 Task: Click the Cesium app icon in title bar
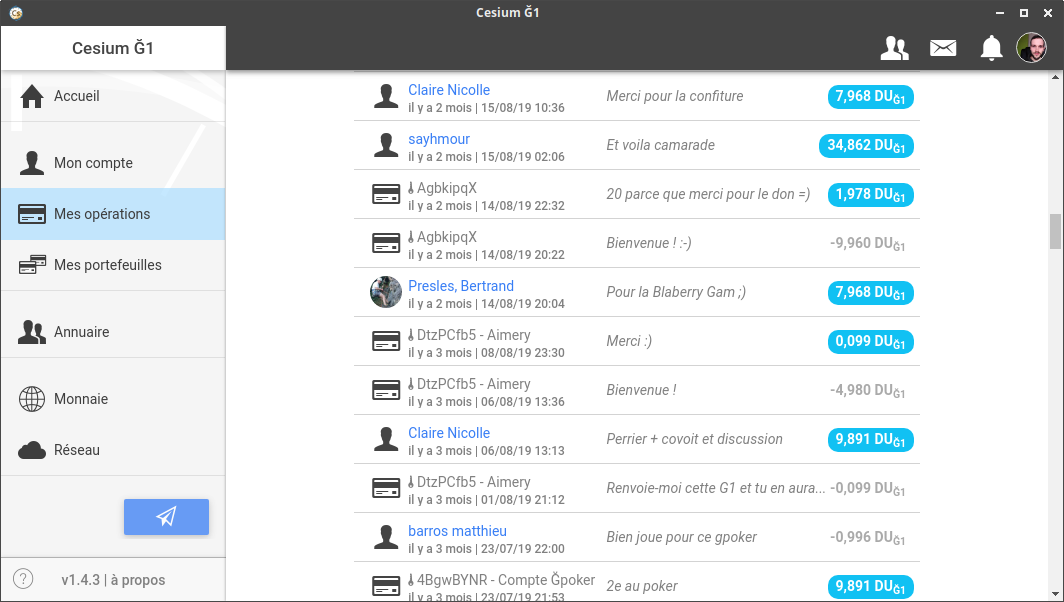pyautogui.click(x=16, y=12)
